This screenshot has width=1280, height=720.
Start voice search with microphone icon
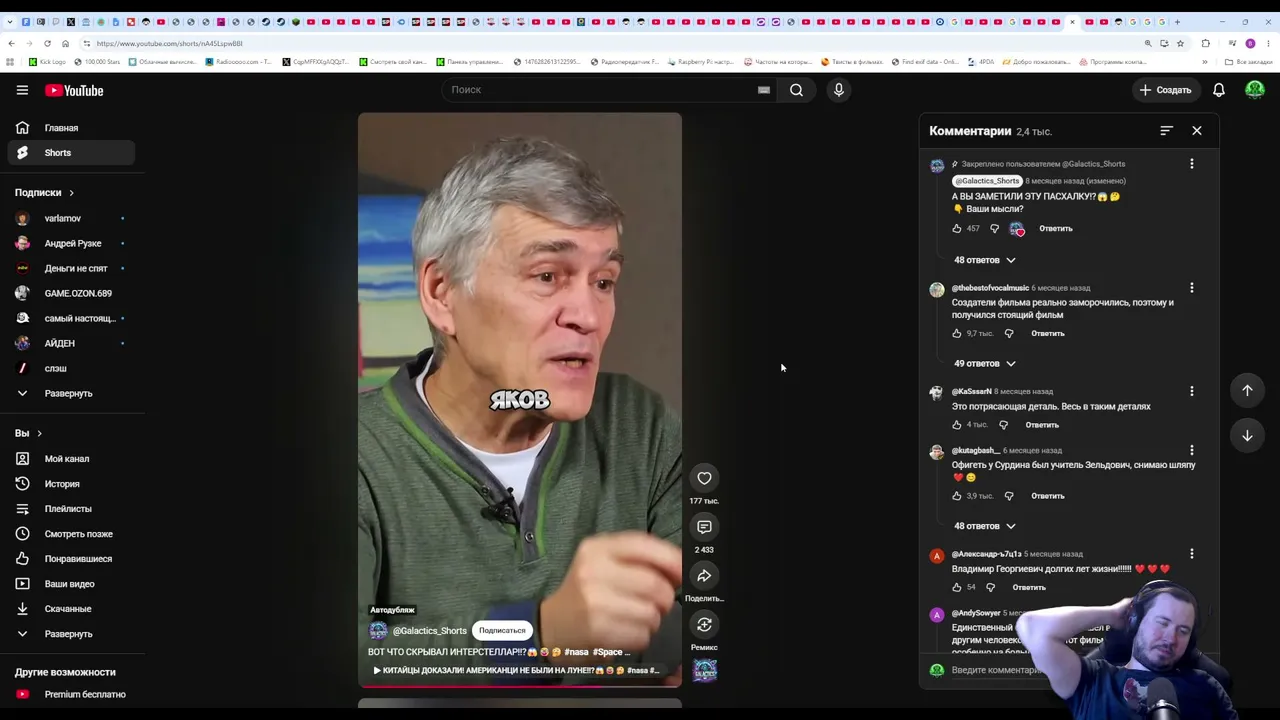(x=839, y=90)
